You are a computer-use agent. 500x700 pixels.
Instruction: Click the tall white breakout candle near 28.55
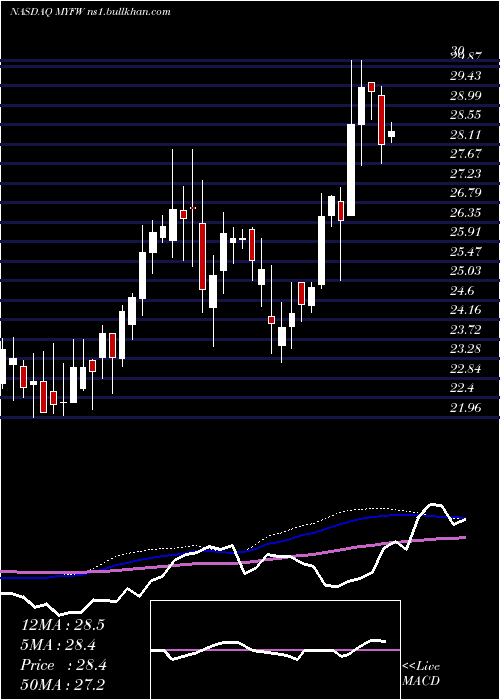351,170
